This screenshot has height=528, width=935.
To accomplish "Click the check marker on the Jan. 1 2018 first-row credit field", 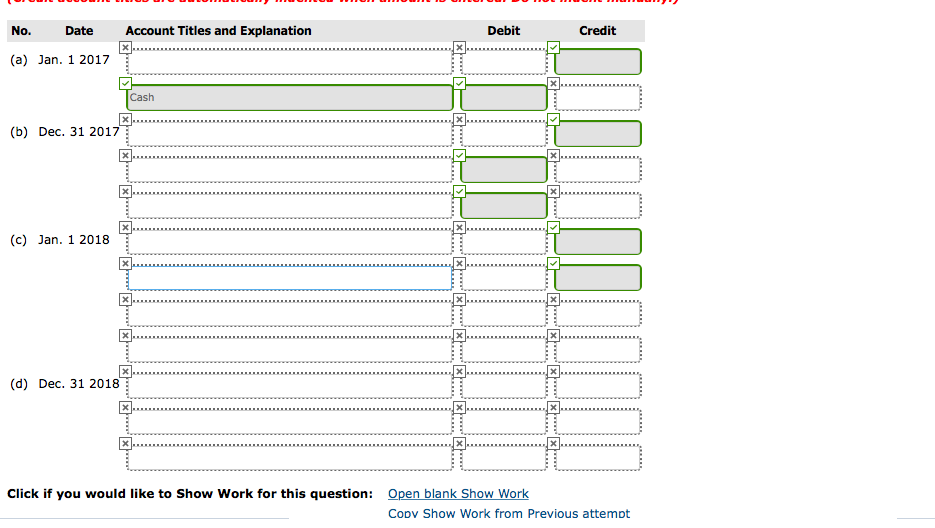I will [x=553, y=228].
